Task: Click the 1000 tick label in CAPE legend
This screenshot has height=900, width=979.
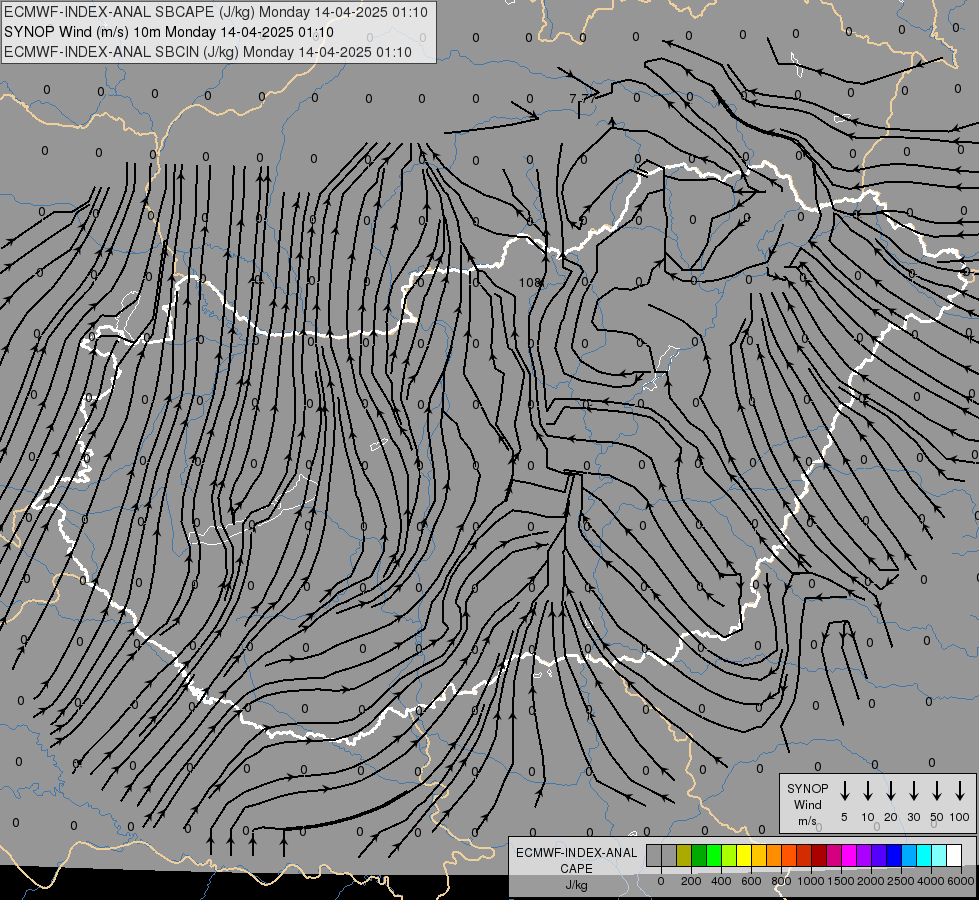Action: 810,881
